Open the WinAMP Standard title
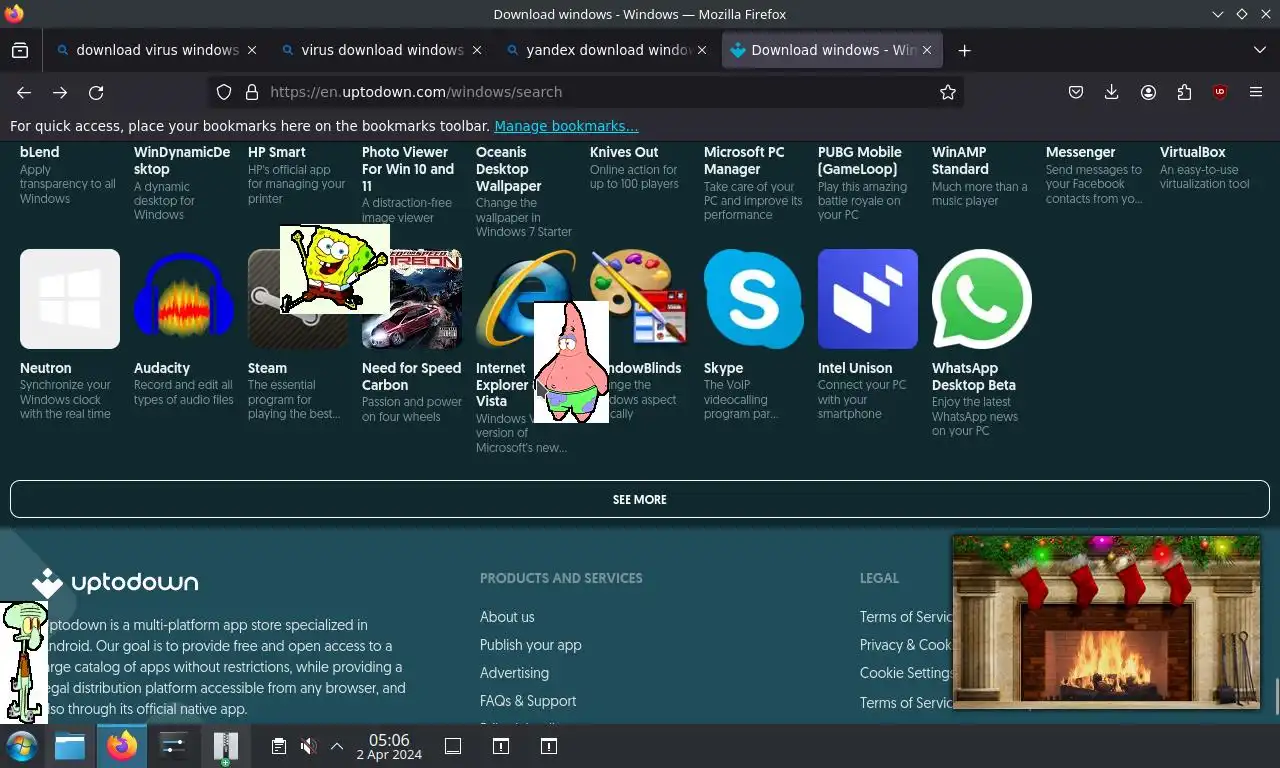 pos(960,161)
